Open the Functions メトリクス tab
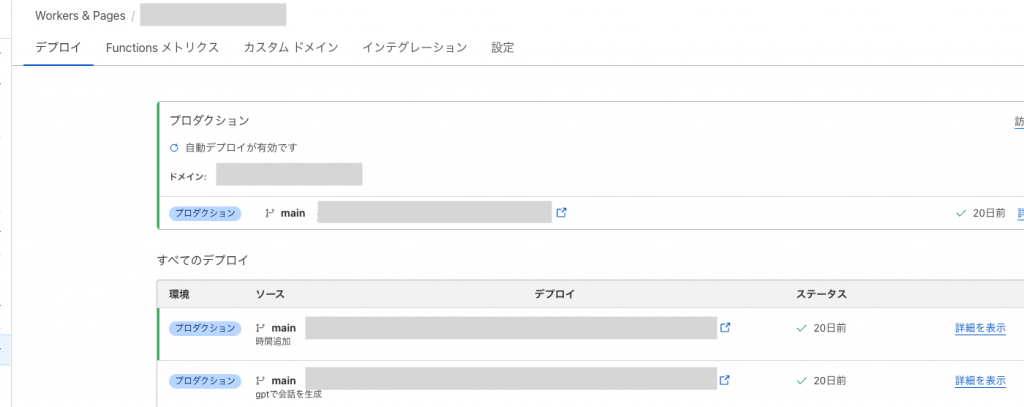This screenshot has height=407, width=1024. click(162, 48)
